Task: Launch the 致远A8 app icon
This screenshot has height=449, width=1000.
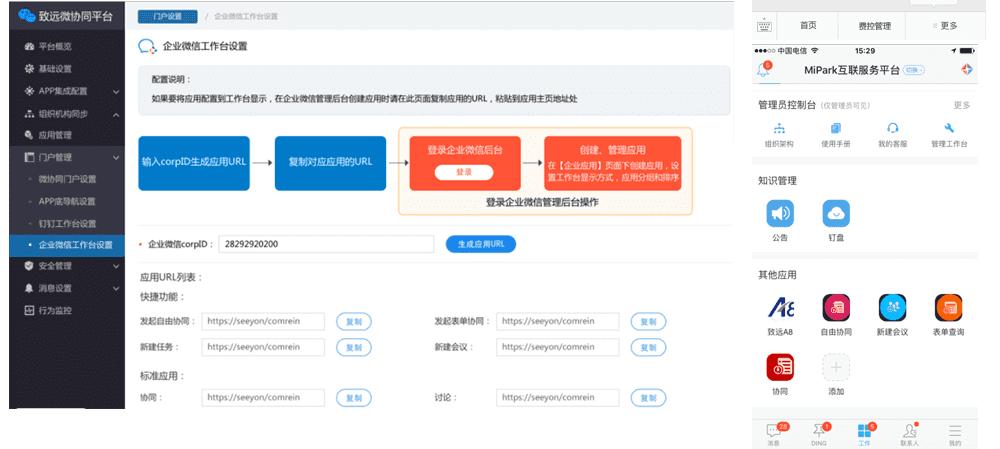Action: [780, 308]
